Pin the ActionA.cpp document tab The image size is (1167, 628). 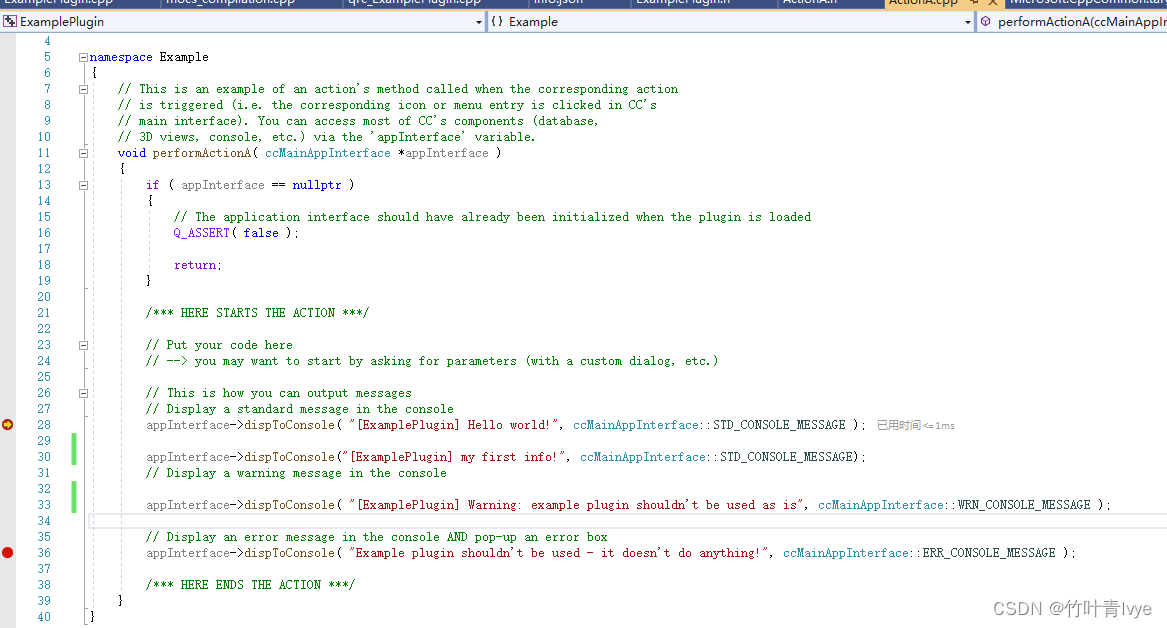[x=972, y=3]
